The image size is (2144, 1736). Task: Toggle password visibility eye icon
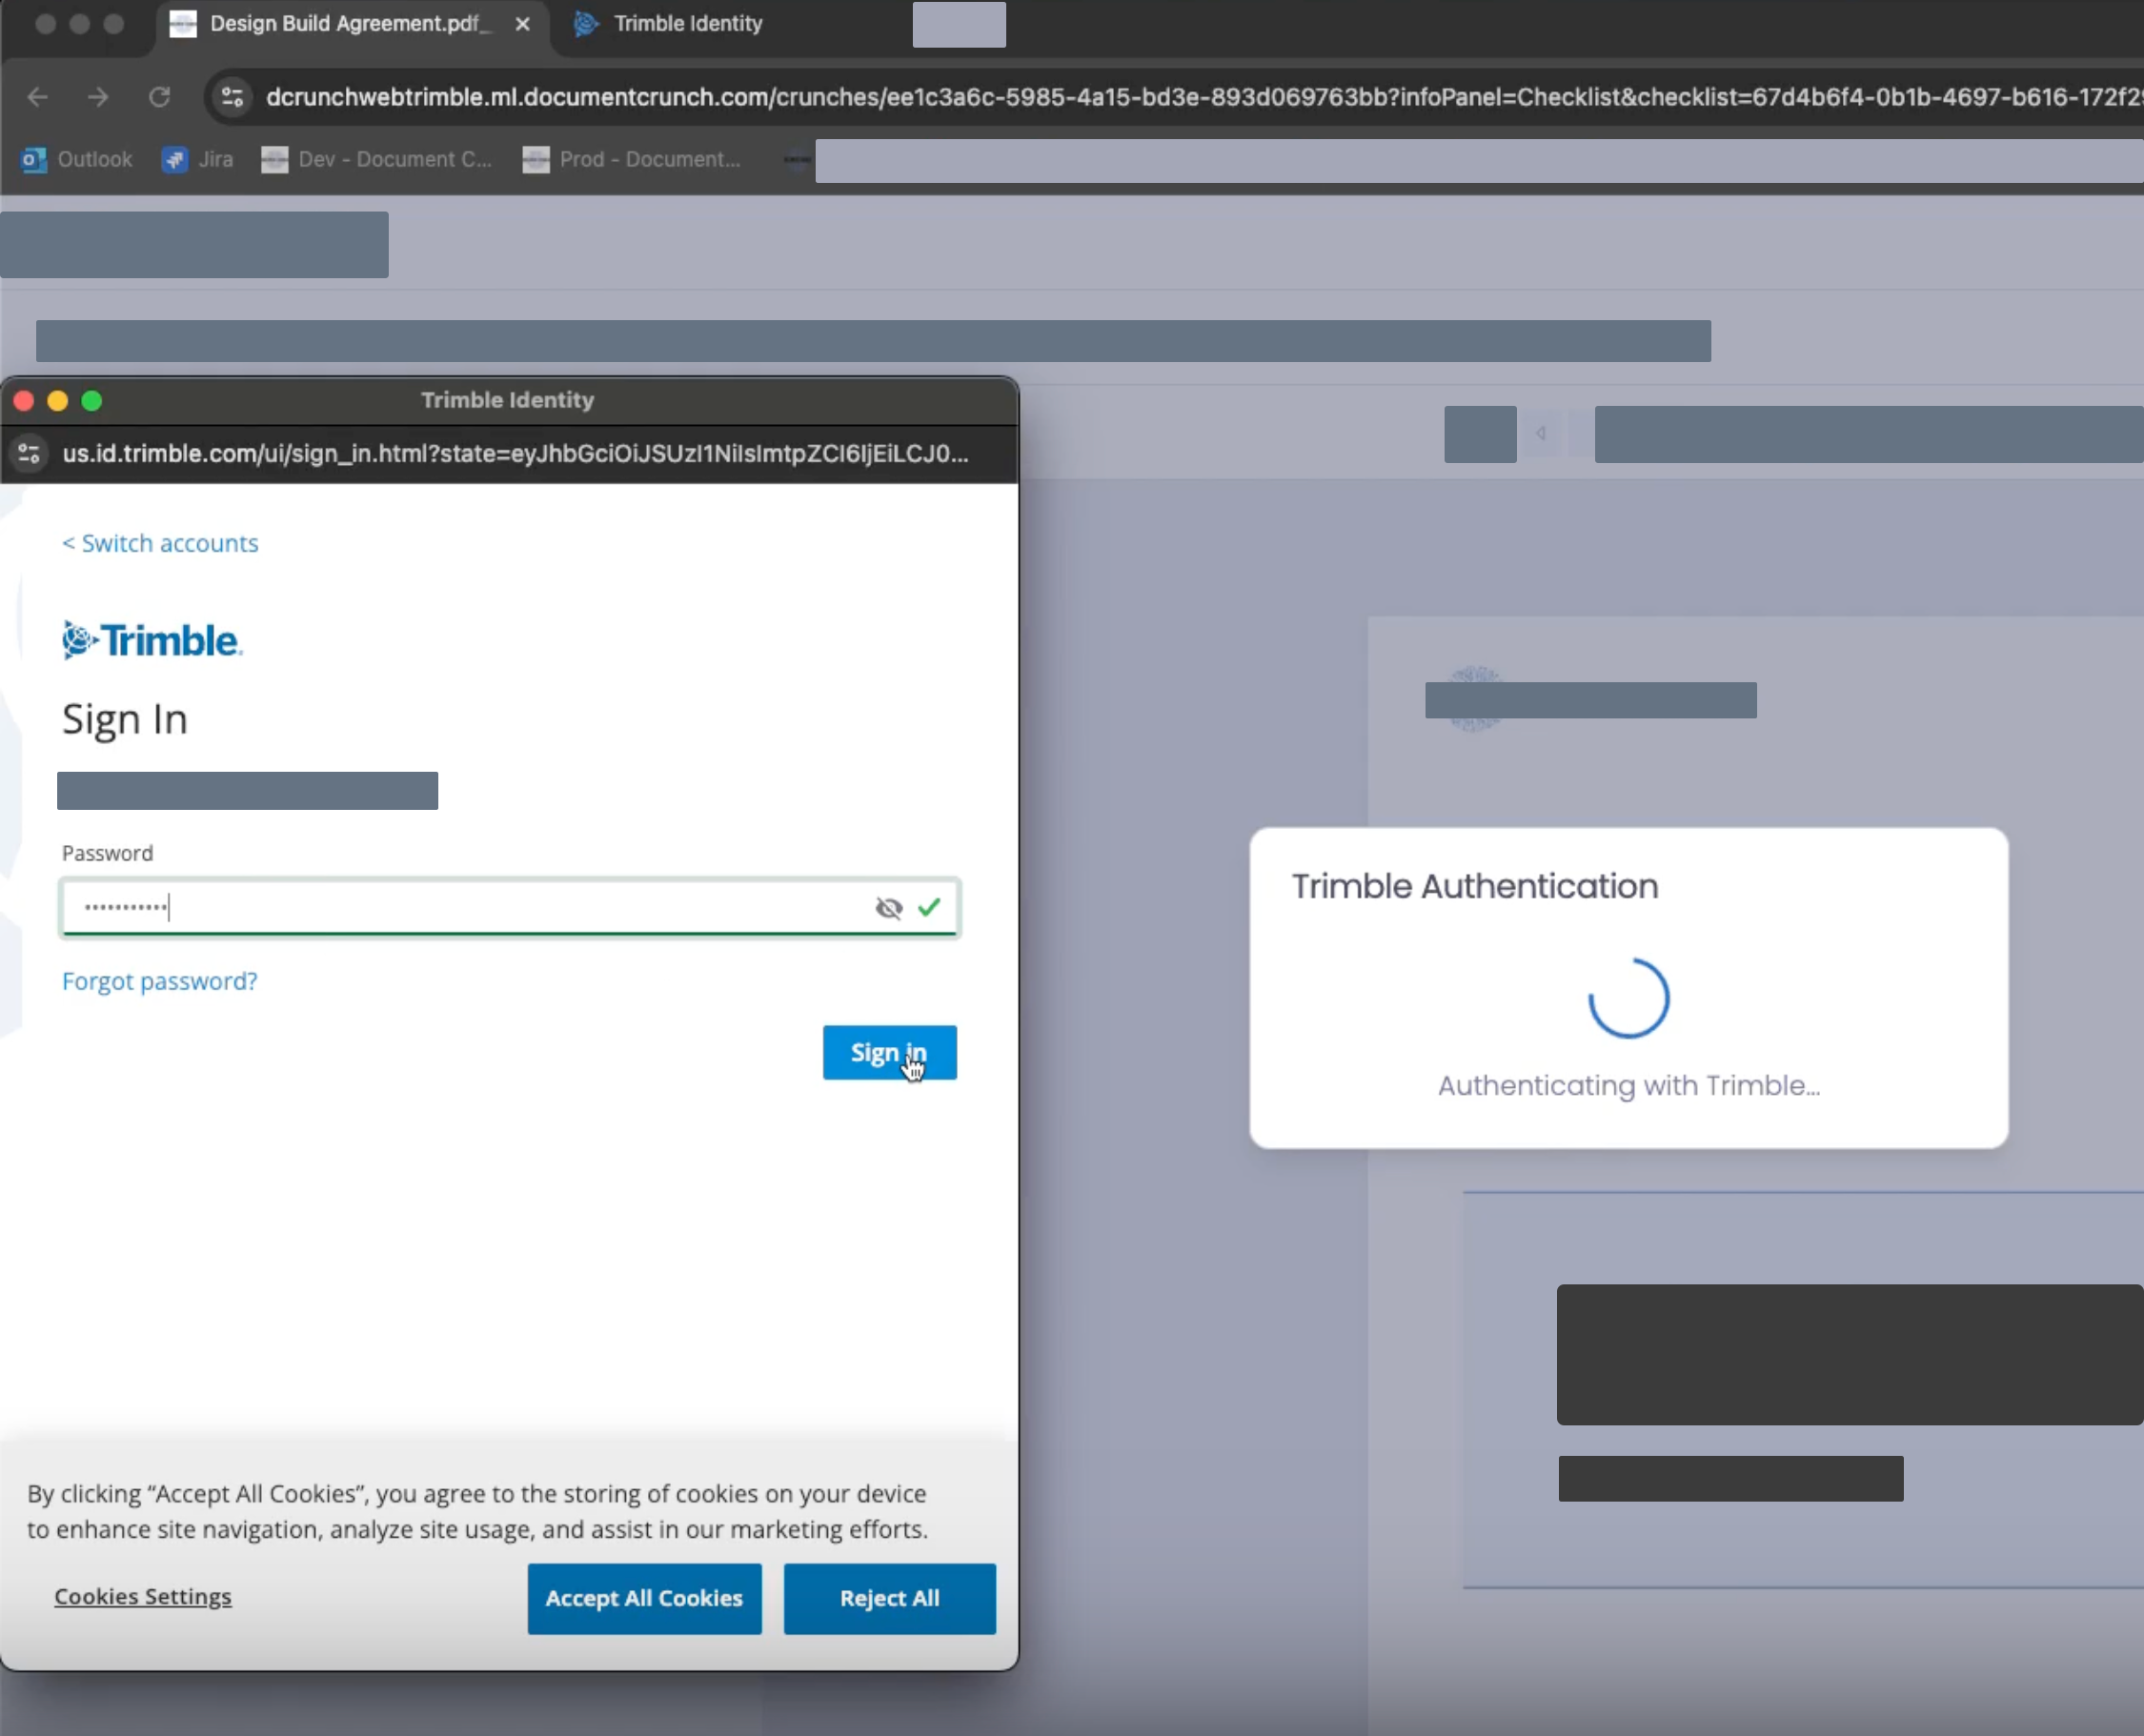click(x=888, y=908)
